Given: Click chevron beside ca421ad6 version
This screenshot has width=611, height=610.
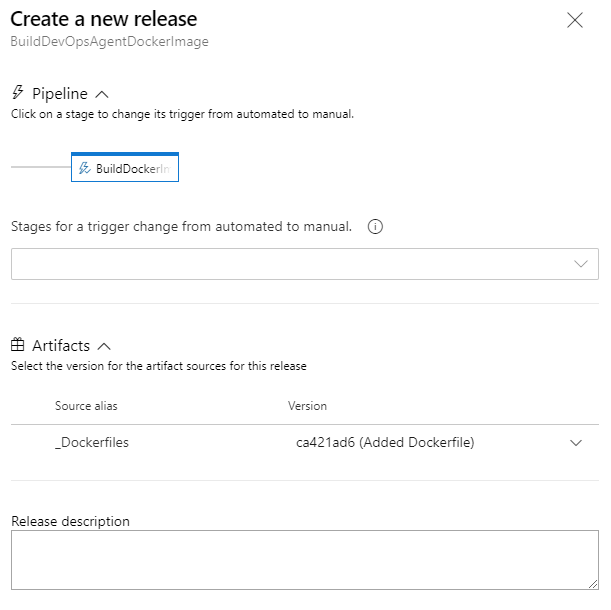Looking at the screenshot, I should click(x=576, y=442).
